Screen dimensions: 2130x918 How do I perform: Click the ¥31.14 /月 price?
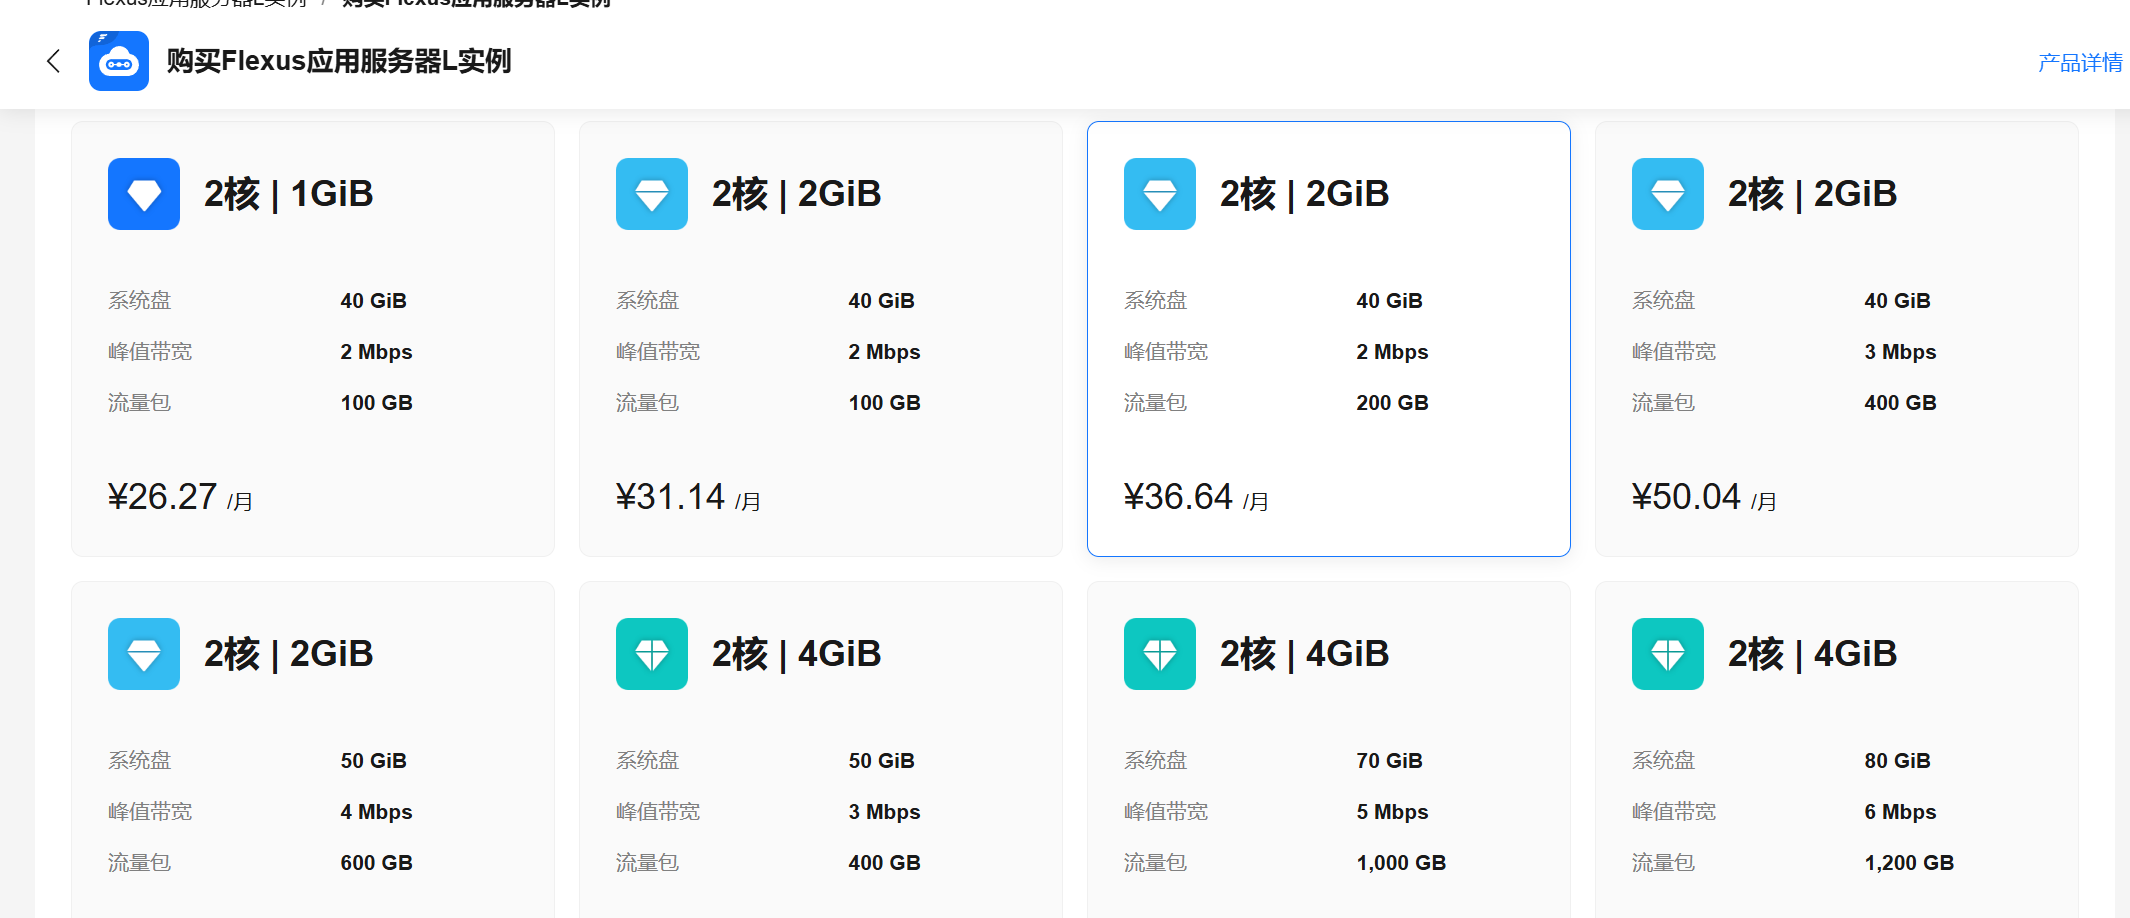[x=688, y=497]
